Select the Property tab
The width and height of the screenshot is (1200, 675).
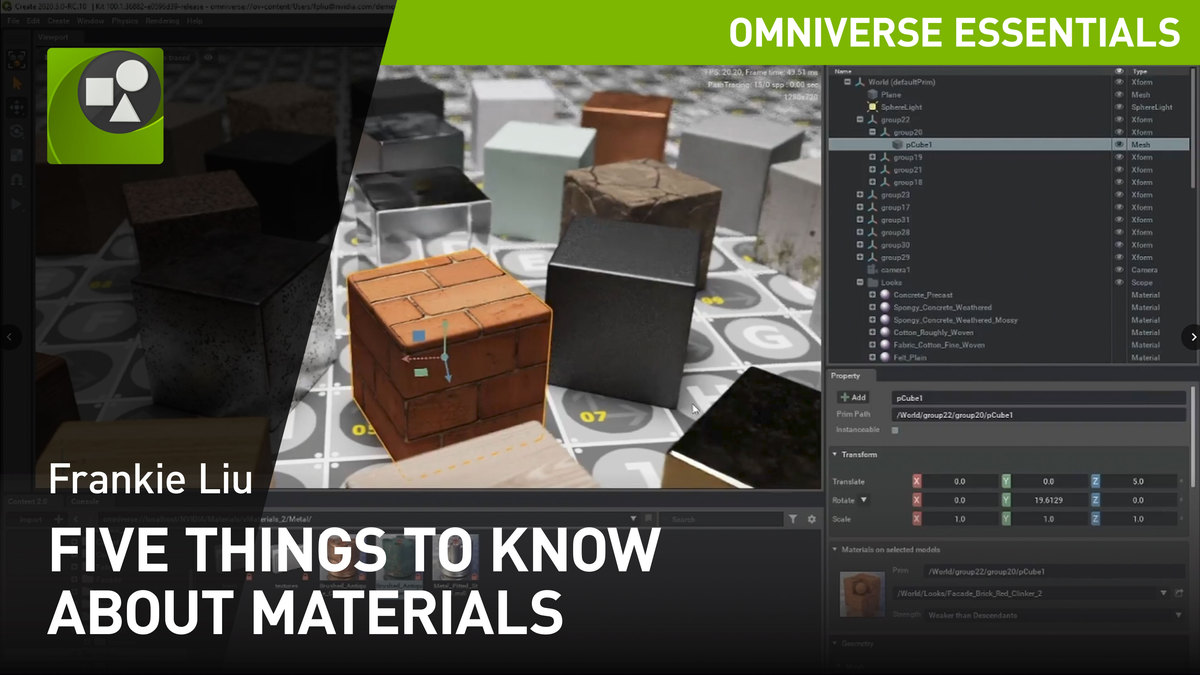tap(846, 376)
